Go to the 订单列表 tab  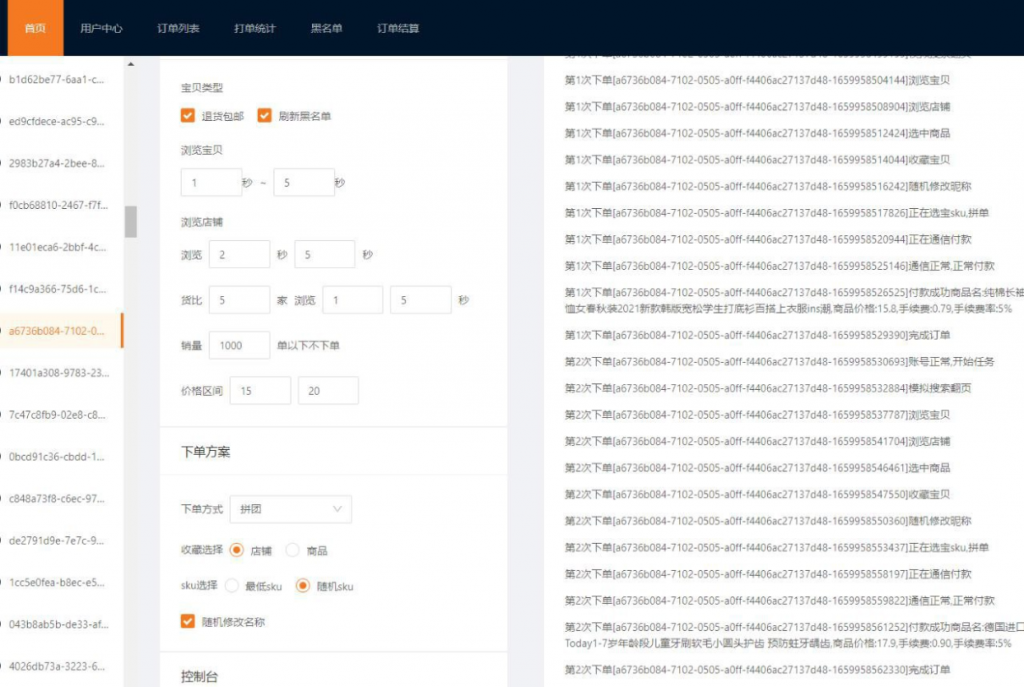(x=178, y=28)
